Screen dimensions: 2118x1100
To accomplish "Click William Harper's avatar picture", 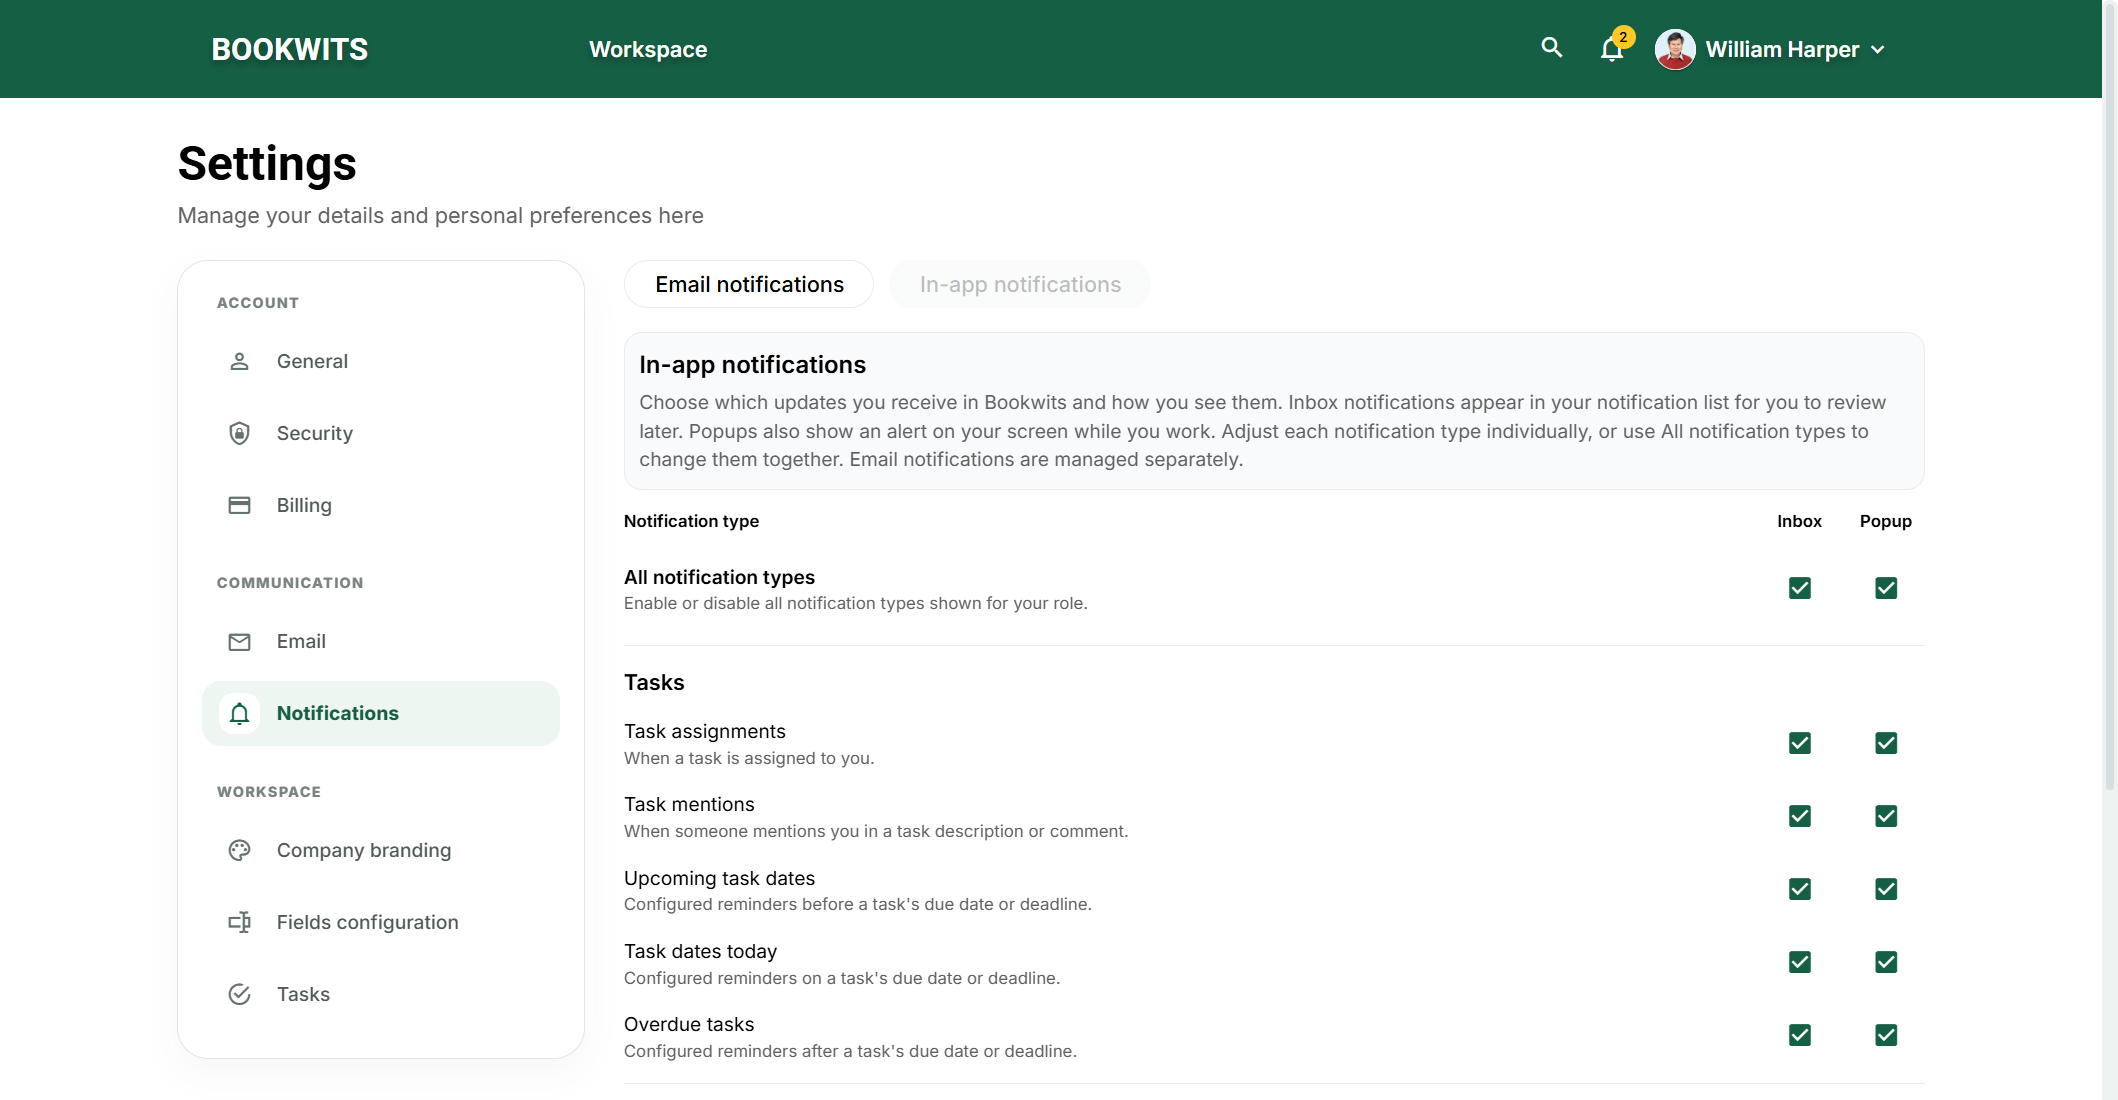I will tap(1675, 49).
